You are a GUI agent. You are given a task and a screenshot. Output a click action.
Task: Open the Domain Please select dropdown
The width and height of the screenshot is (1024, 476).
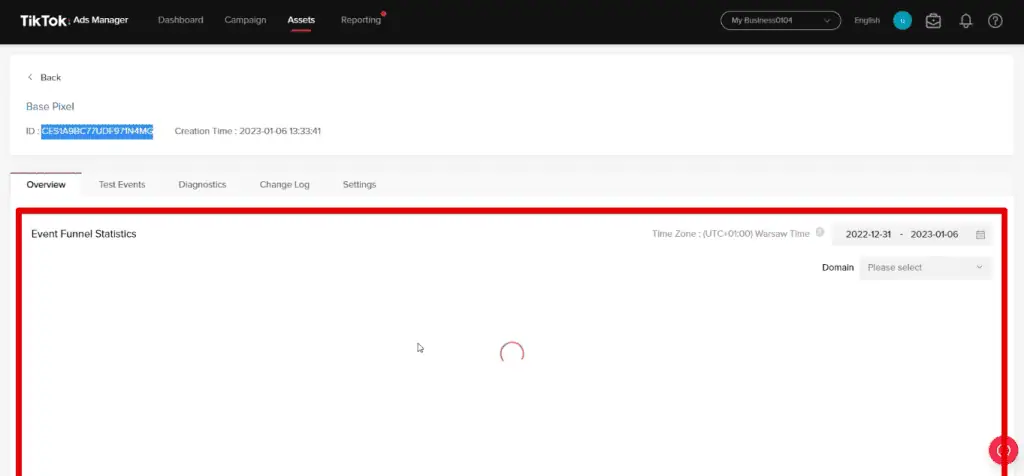pyautogui.click(x=925, y=268)
